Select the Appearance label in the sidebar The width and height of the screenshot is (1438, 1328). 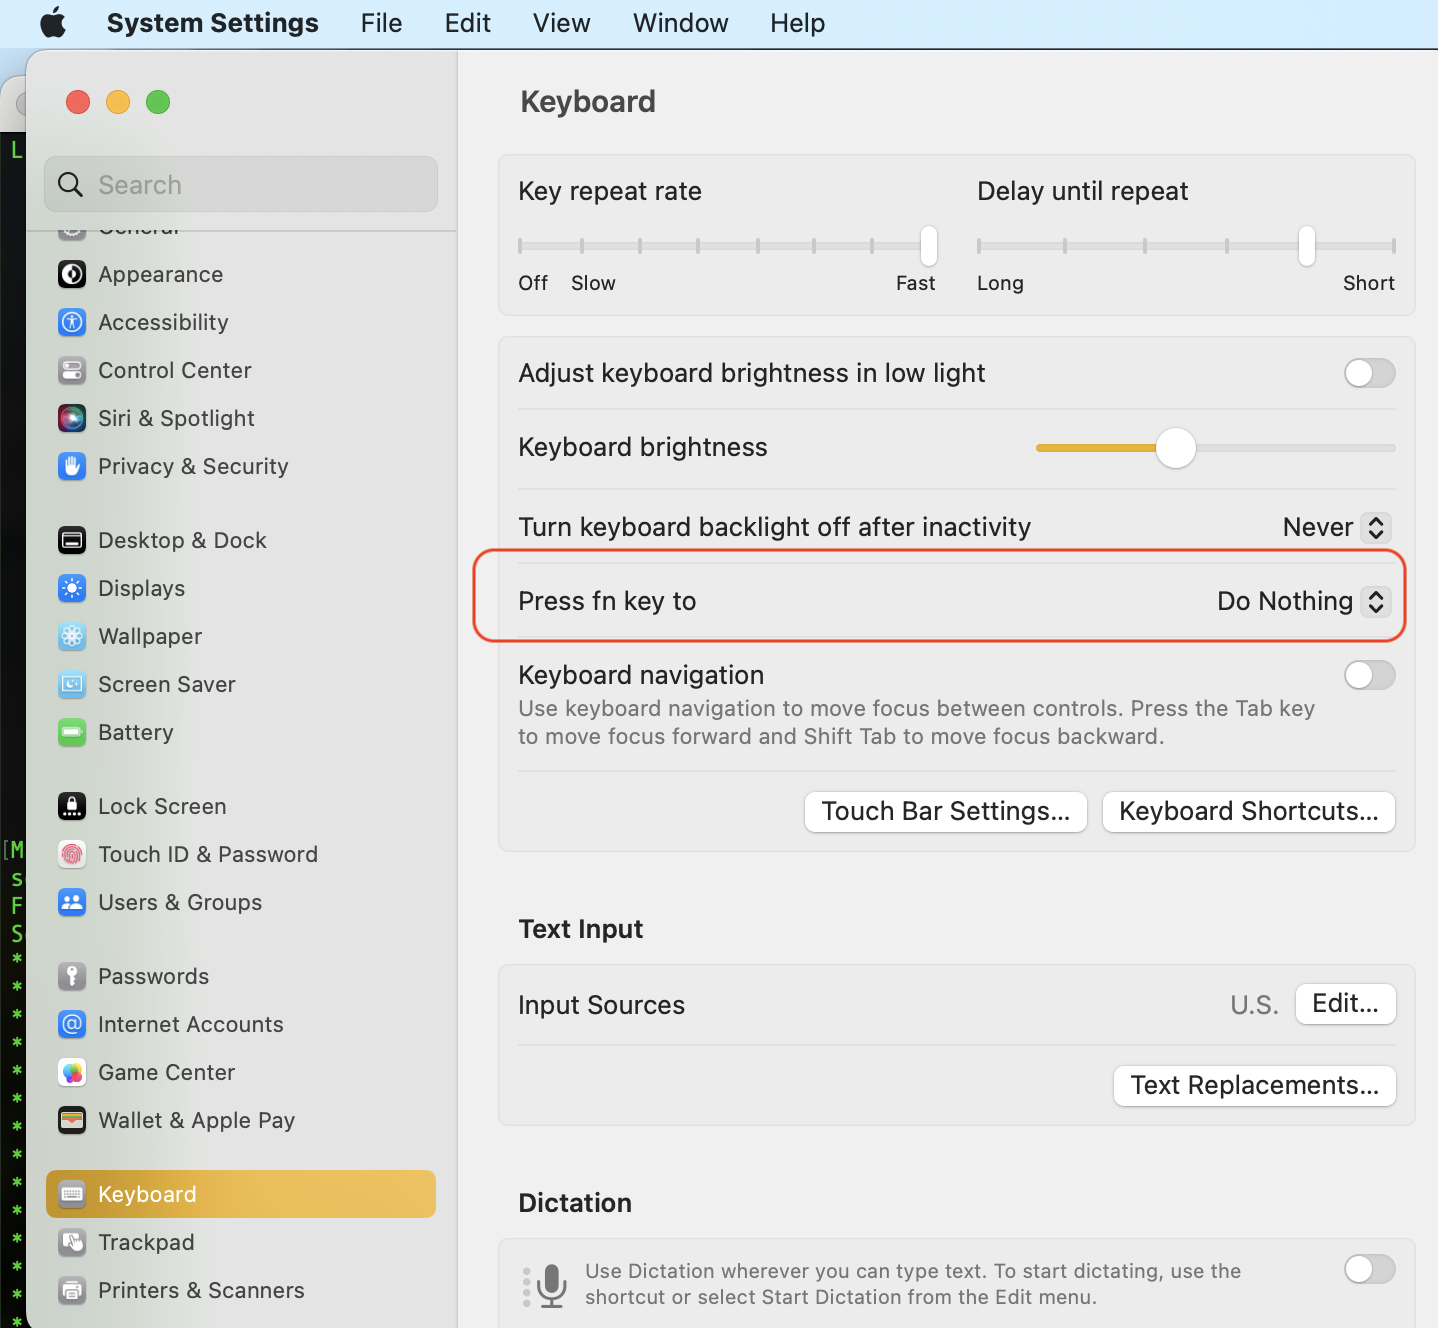point(160,274)
